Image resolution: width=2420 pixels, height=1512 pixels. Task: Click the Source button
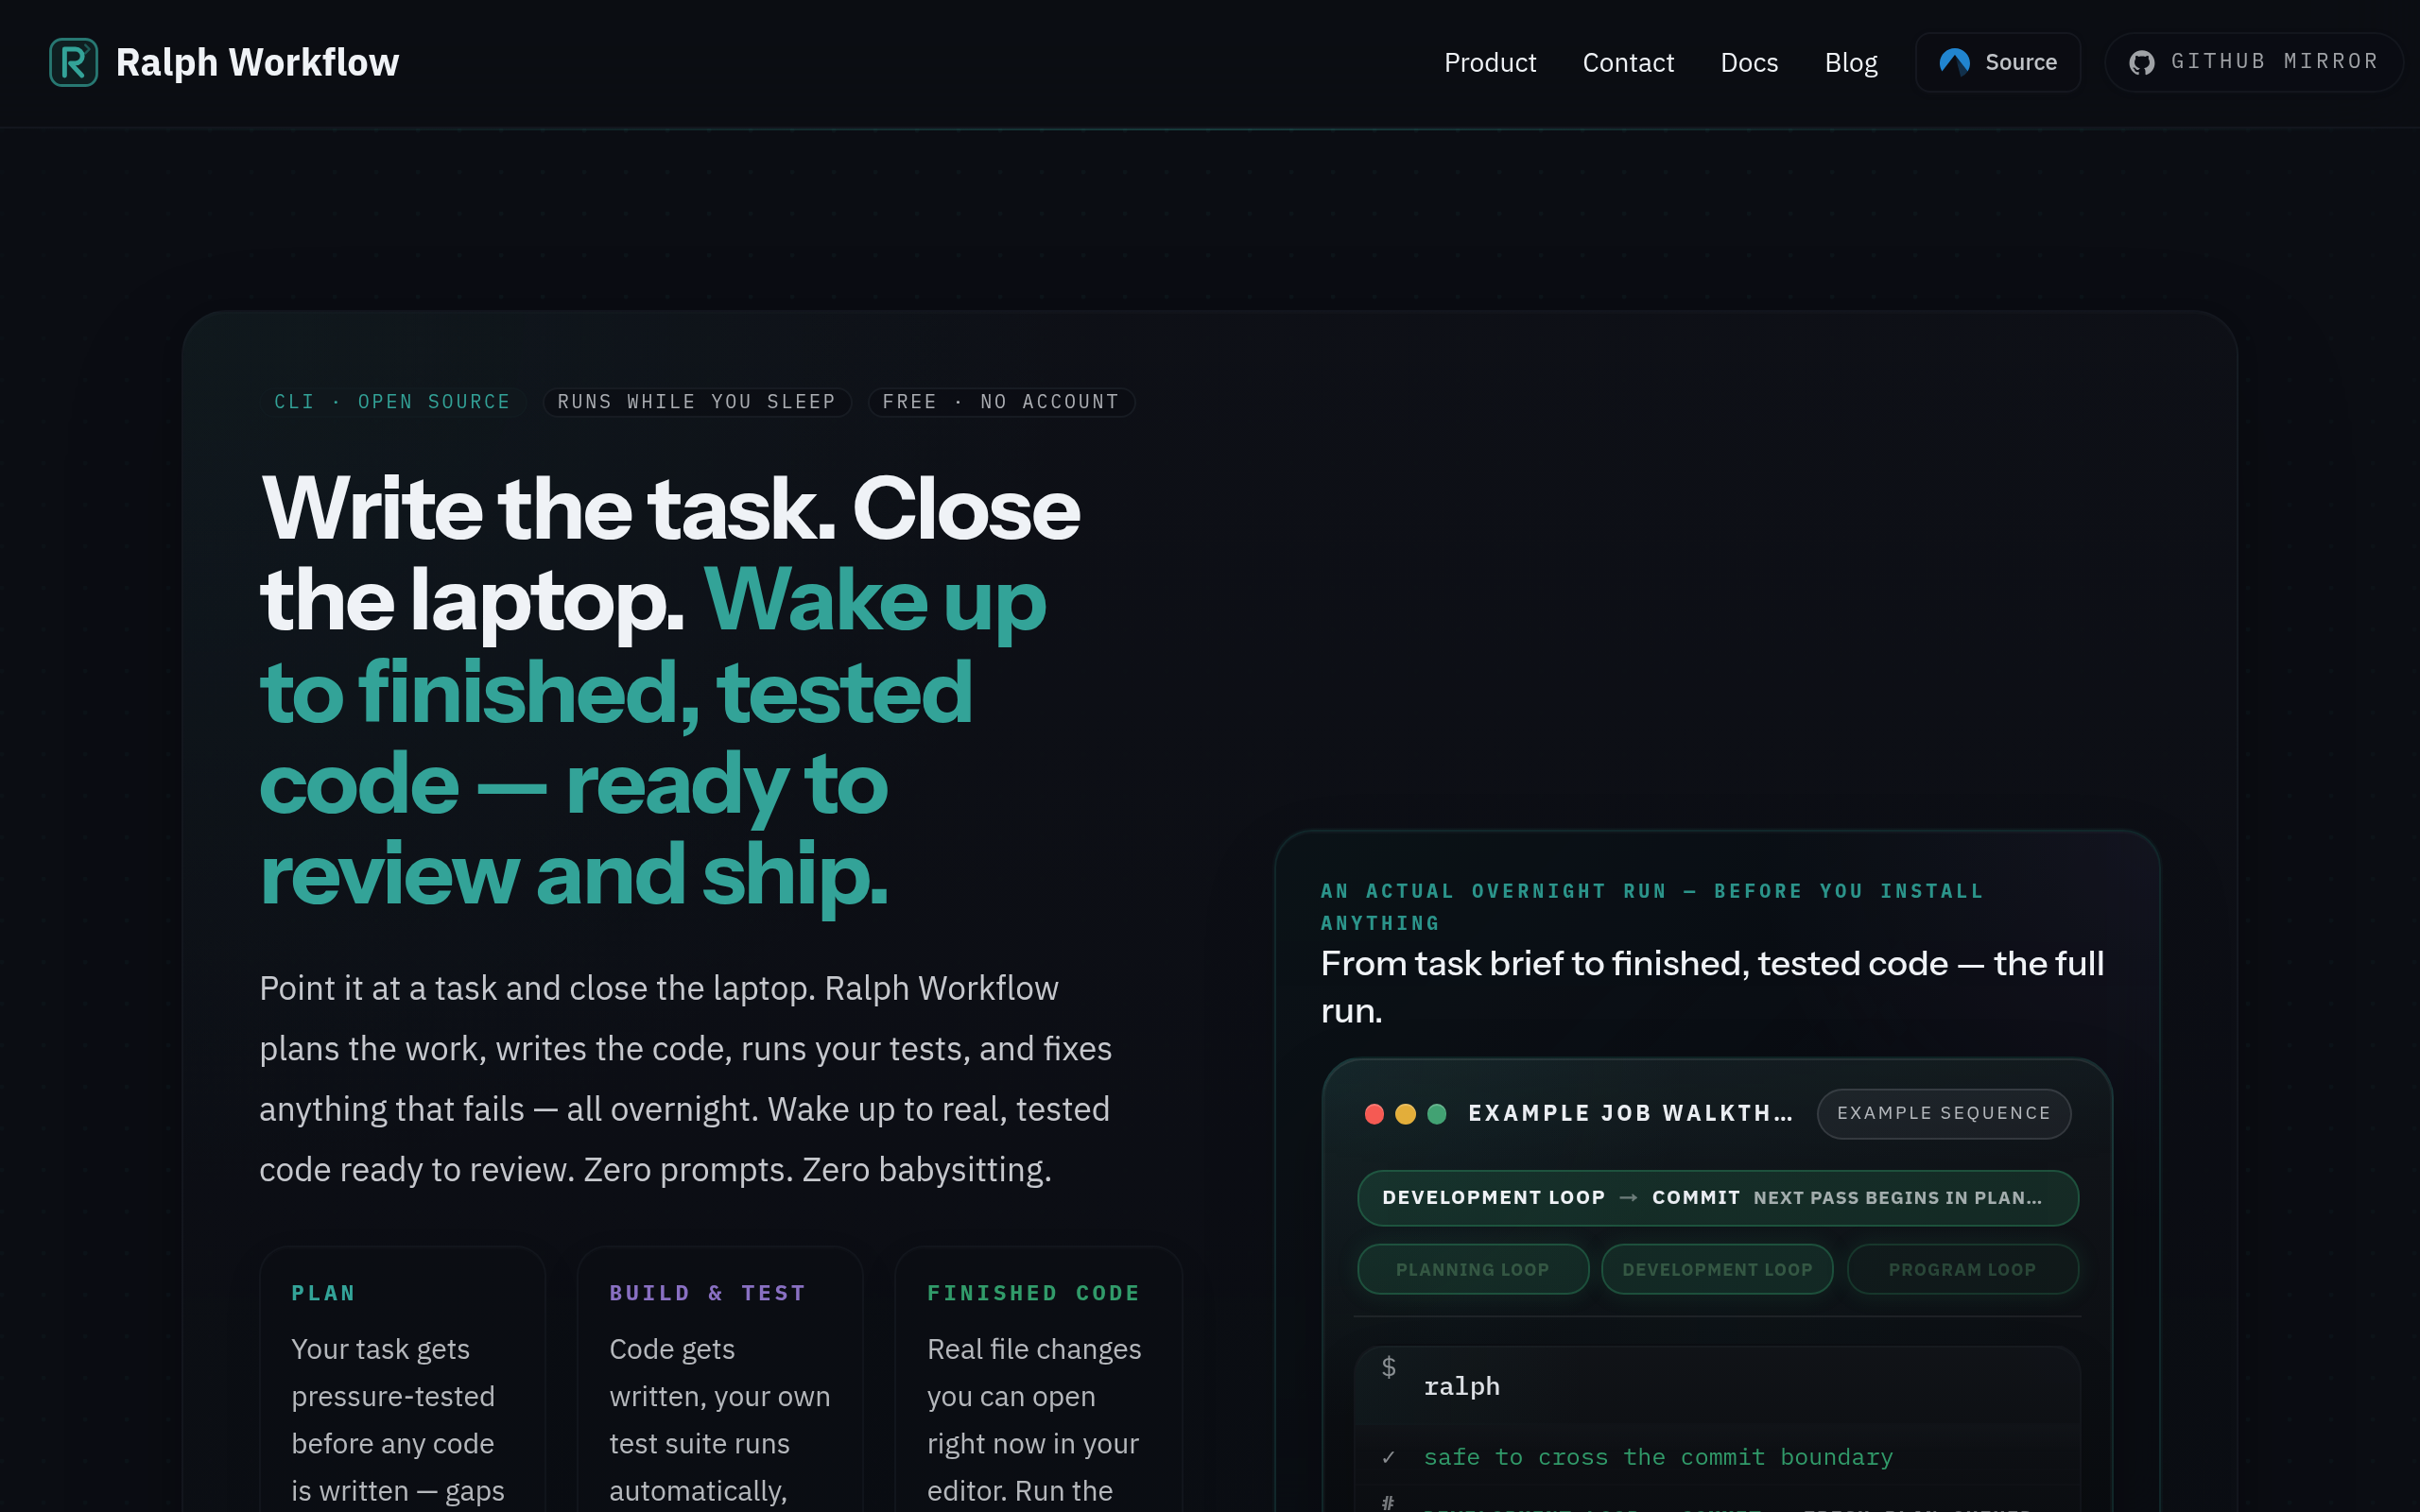tap(1997, 62)
